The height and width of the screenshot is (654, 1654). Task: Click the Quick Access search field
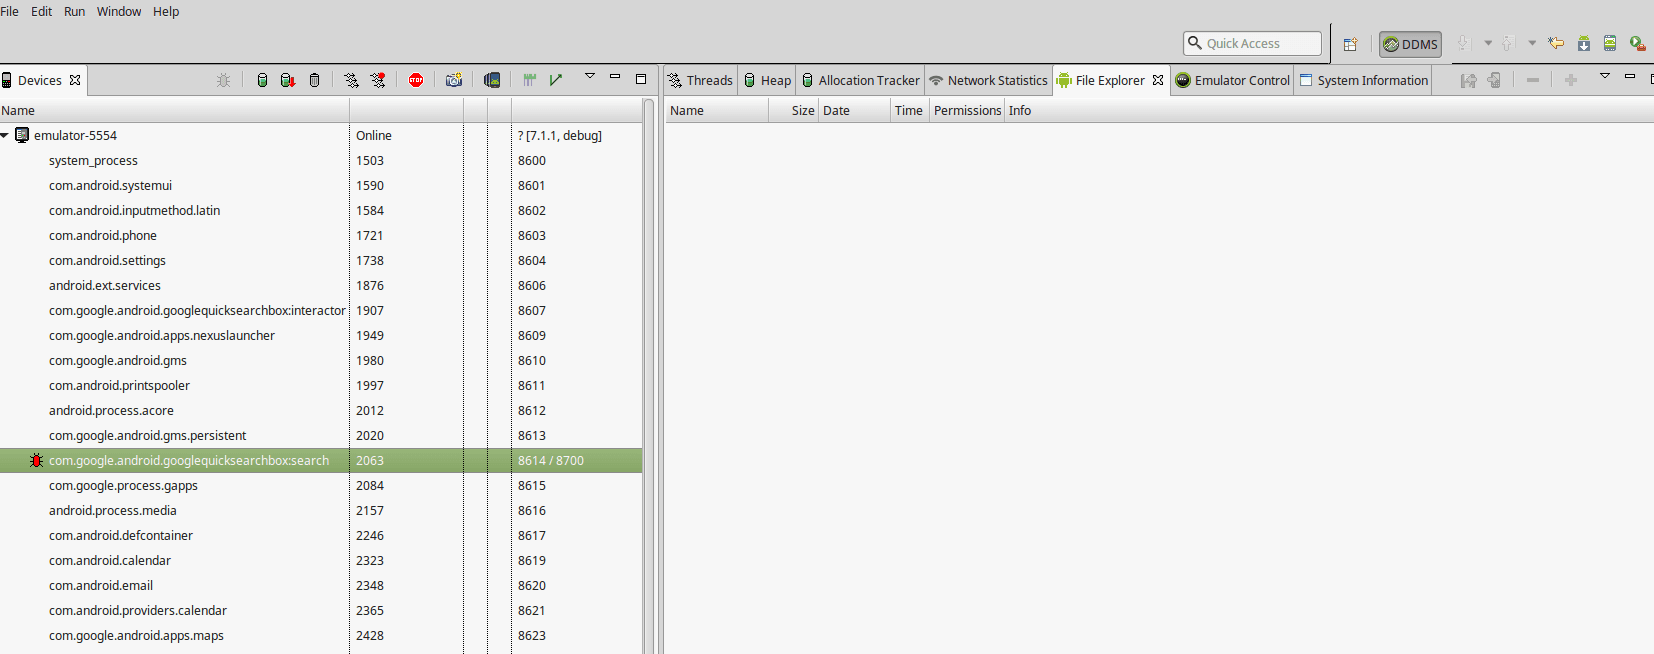[x=1252, y=43]
